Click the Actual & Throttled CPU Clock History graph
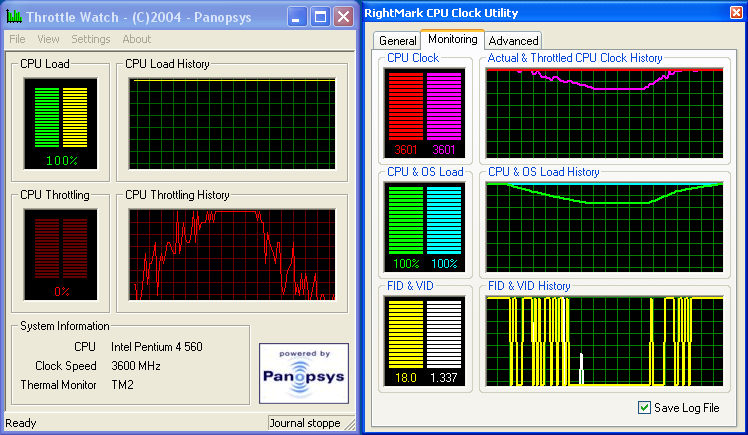The width and height of the screenshot is (748, 435). coord(604,113)
